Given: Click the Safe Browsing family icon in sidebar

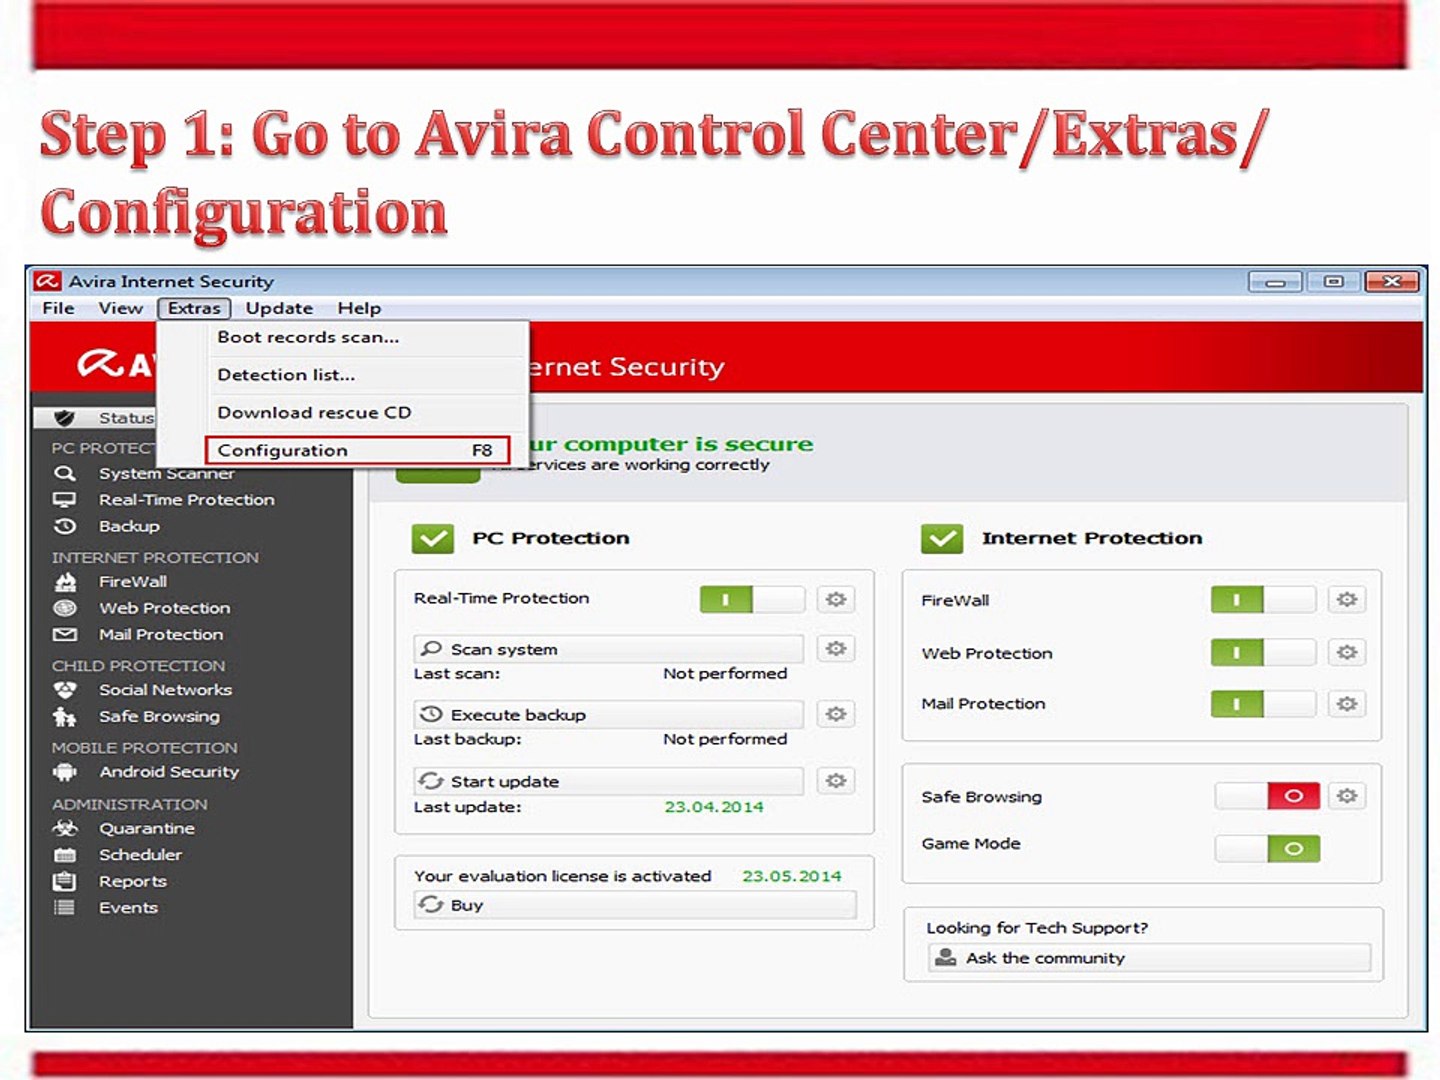Looking at the screenshot, I should 65,716.
